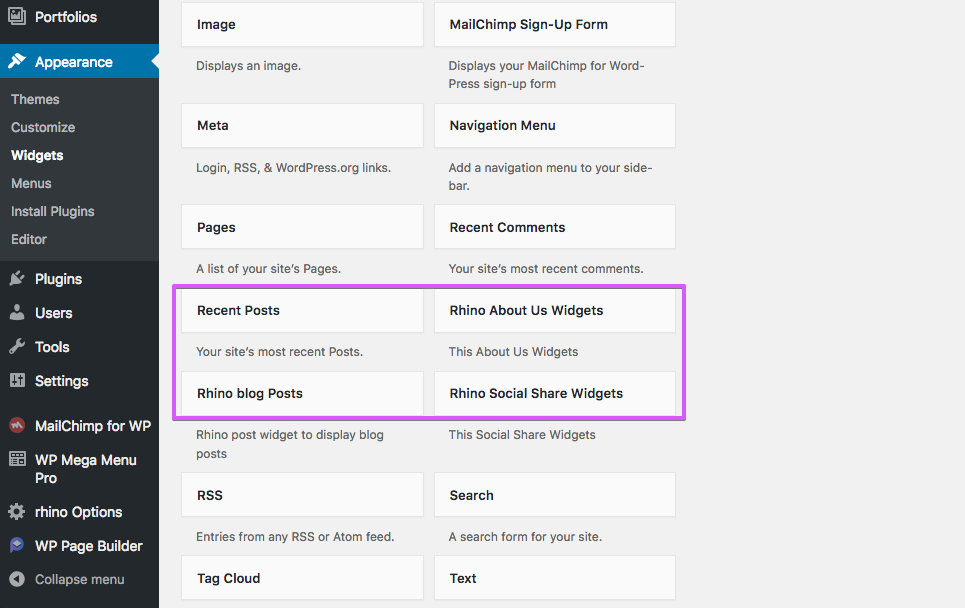Open MailChimp for WP menu label
Image resolution: width=965 pixels, height=608 pixels.
click(93, 426)
